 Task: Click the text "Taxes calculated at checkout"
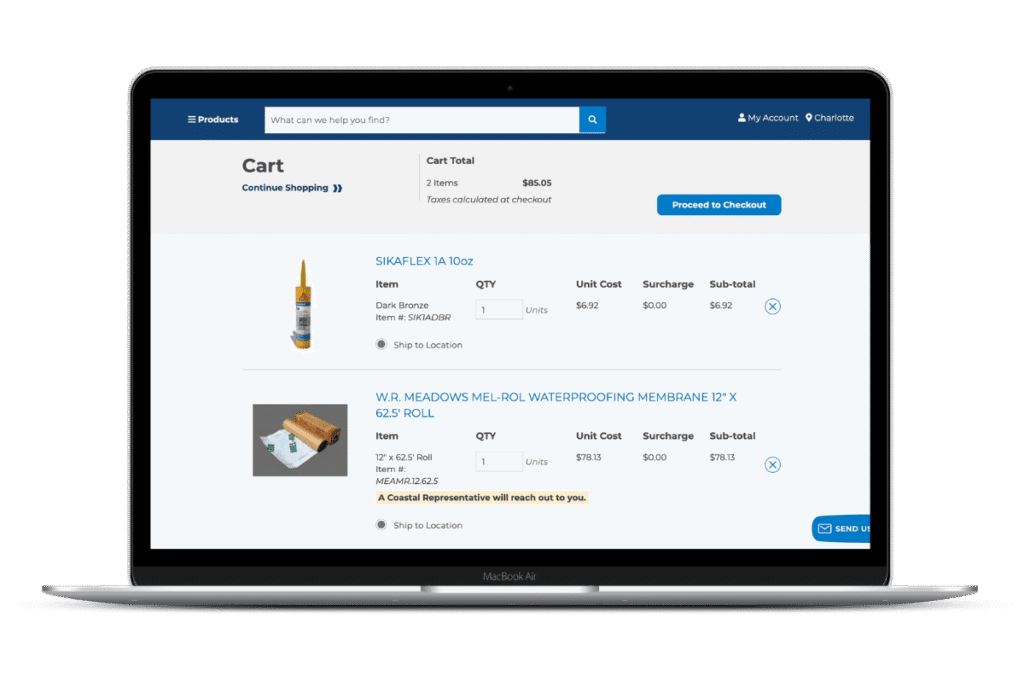coord(488,200)
